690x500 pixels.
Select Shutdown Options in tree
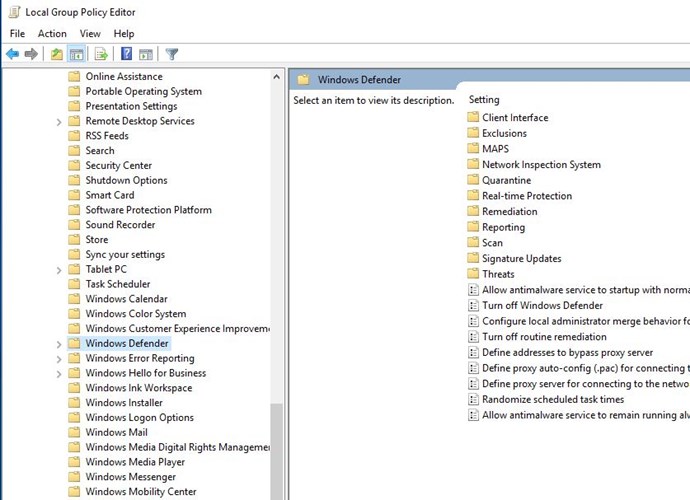coord(126,180)
